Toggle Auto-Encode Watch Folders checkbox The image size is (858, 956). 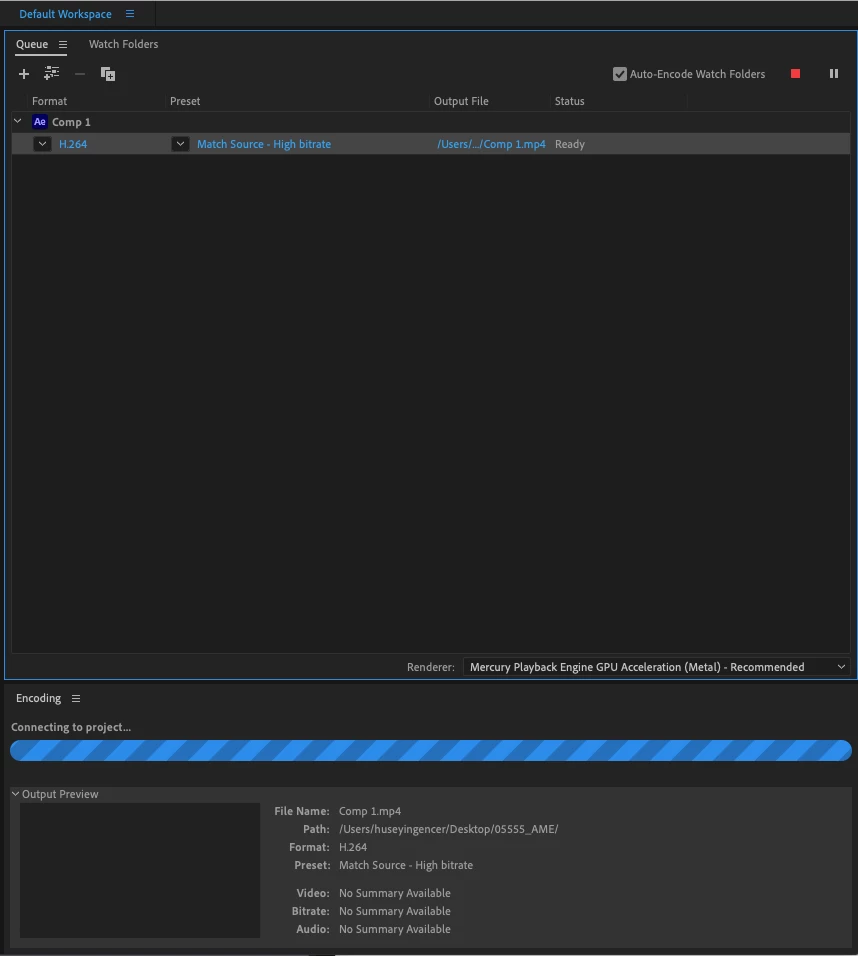pyautogui.click(x=620, y=74)
